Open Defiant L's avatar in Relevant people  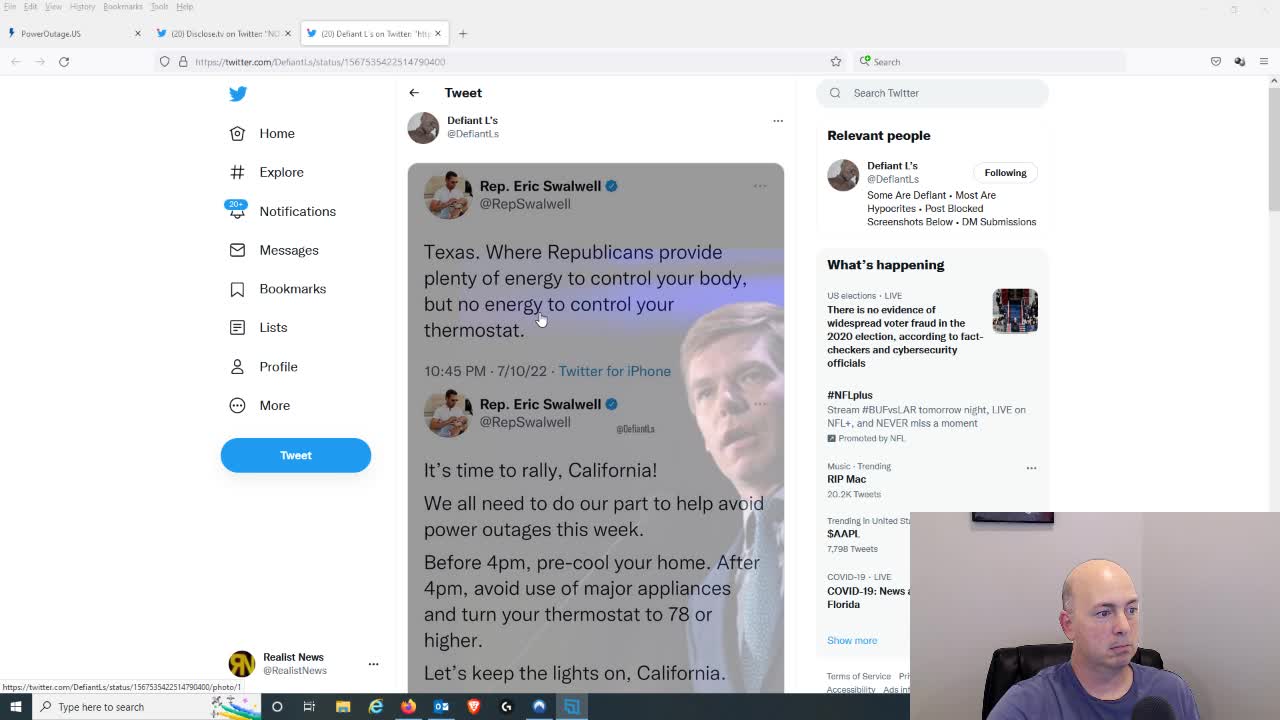843,175
